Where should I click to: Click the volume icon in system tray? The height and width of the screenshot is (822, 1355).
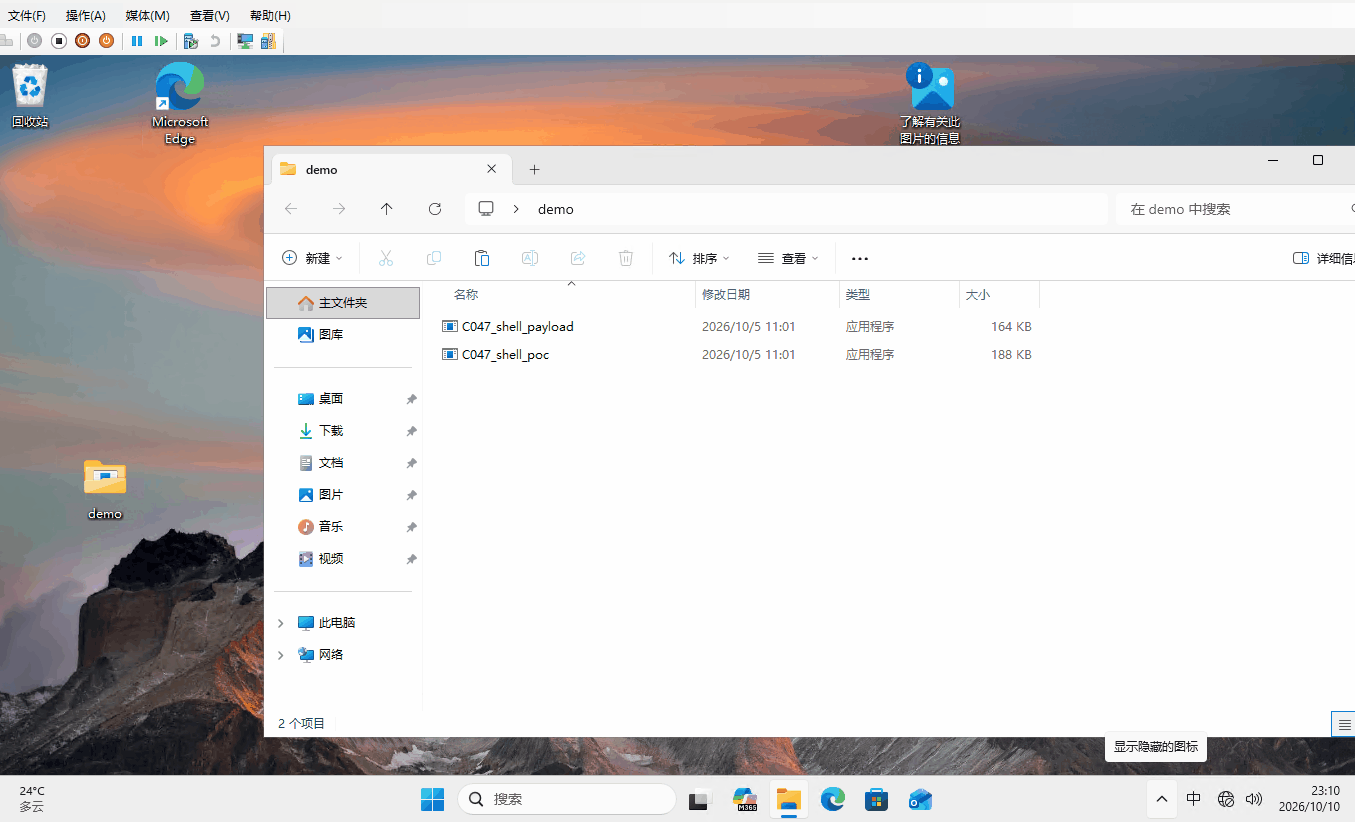click(1254, 799)
